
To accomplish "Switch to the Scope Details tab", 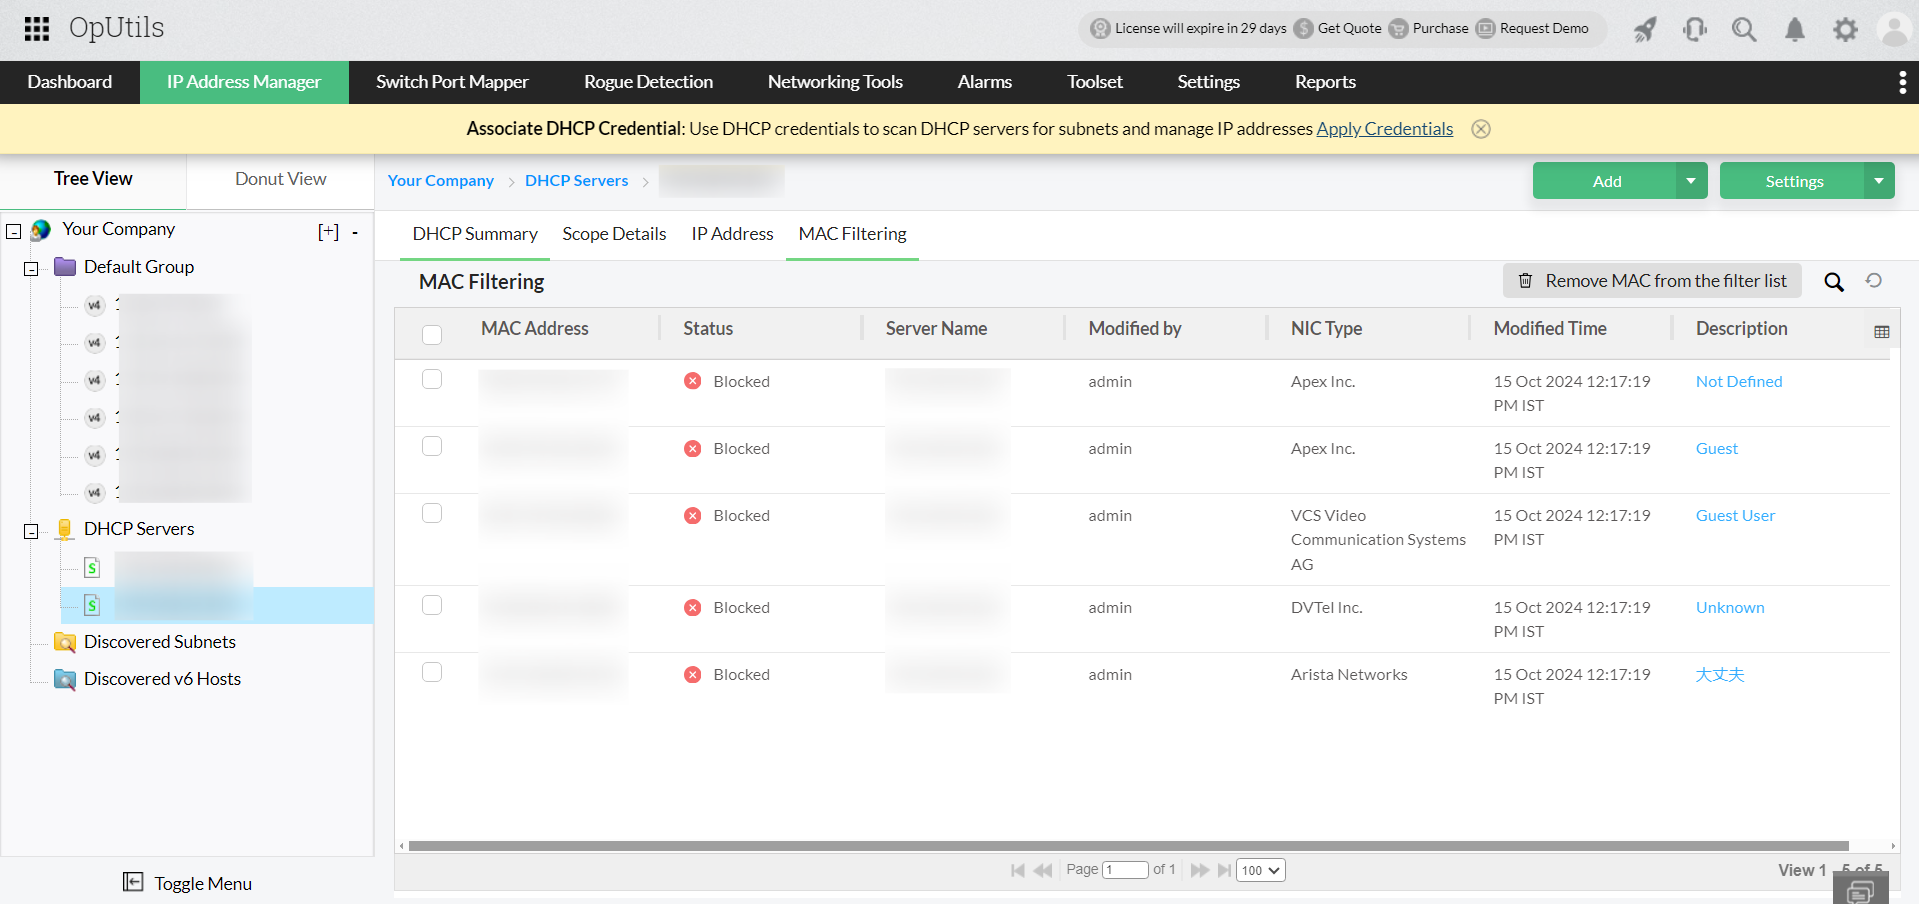I will pos(614,233).
